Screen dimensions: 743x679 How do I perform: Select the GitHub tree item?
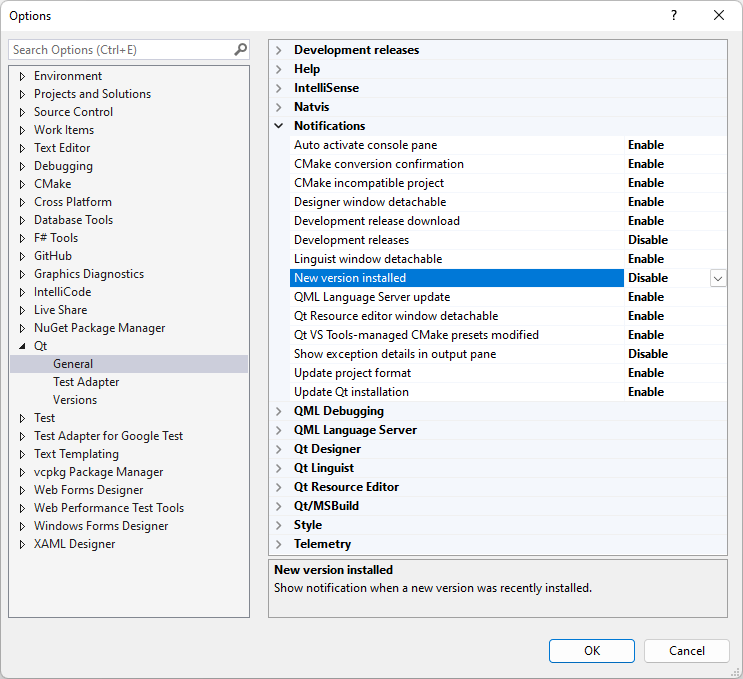pos(53,256)
